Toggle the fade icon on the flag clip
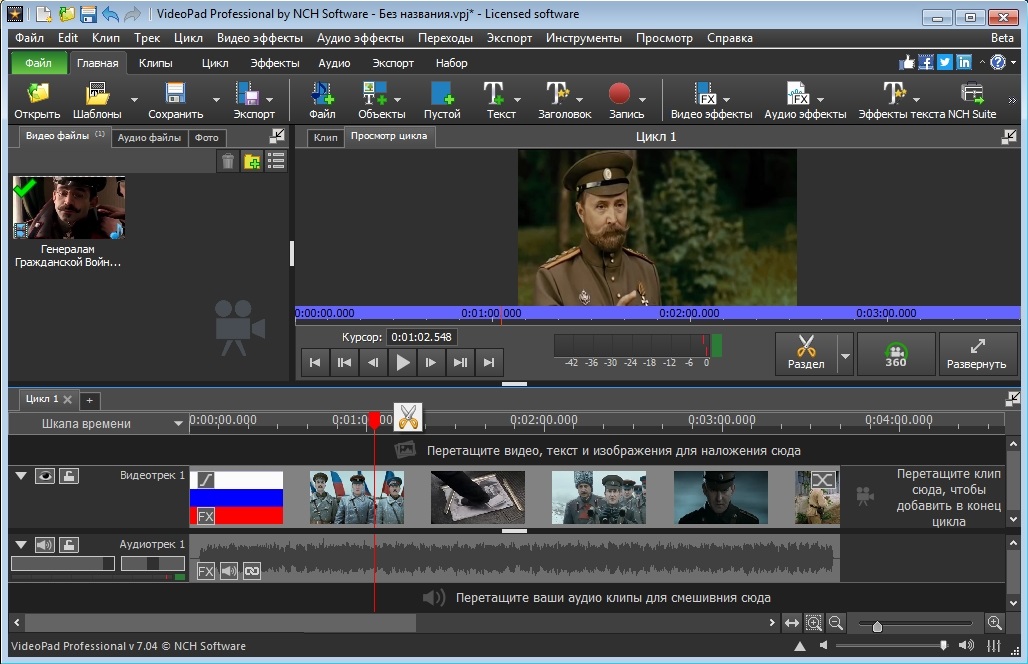The width and height of the screenshot is (1028, 664). [206, 480]
